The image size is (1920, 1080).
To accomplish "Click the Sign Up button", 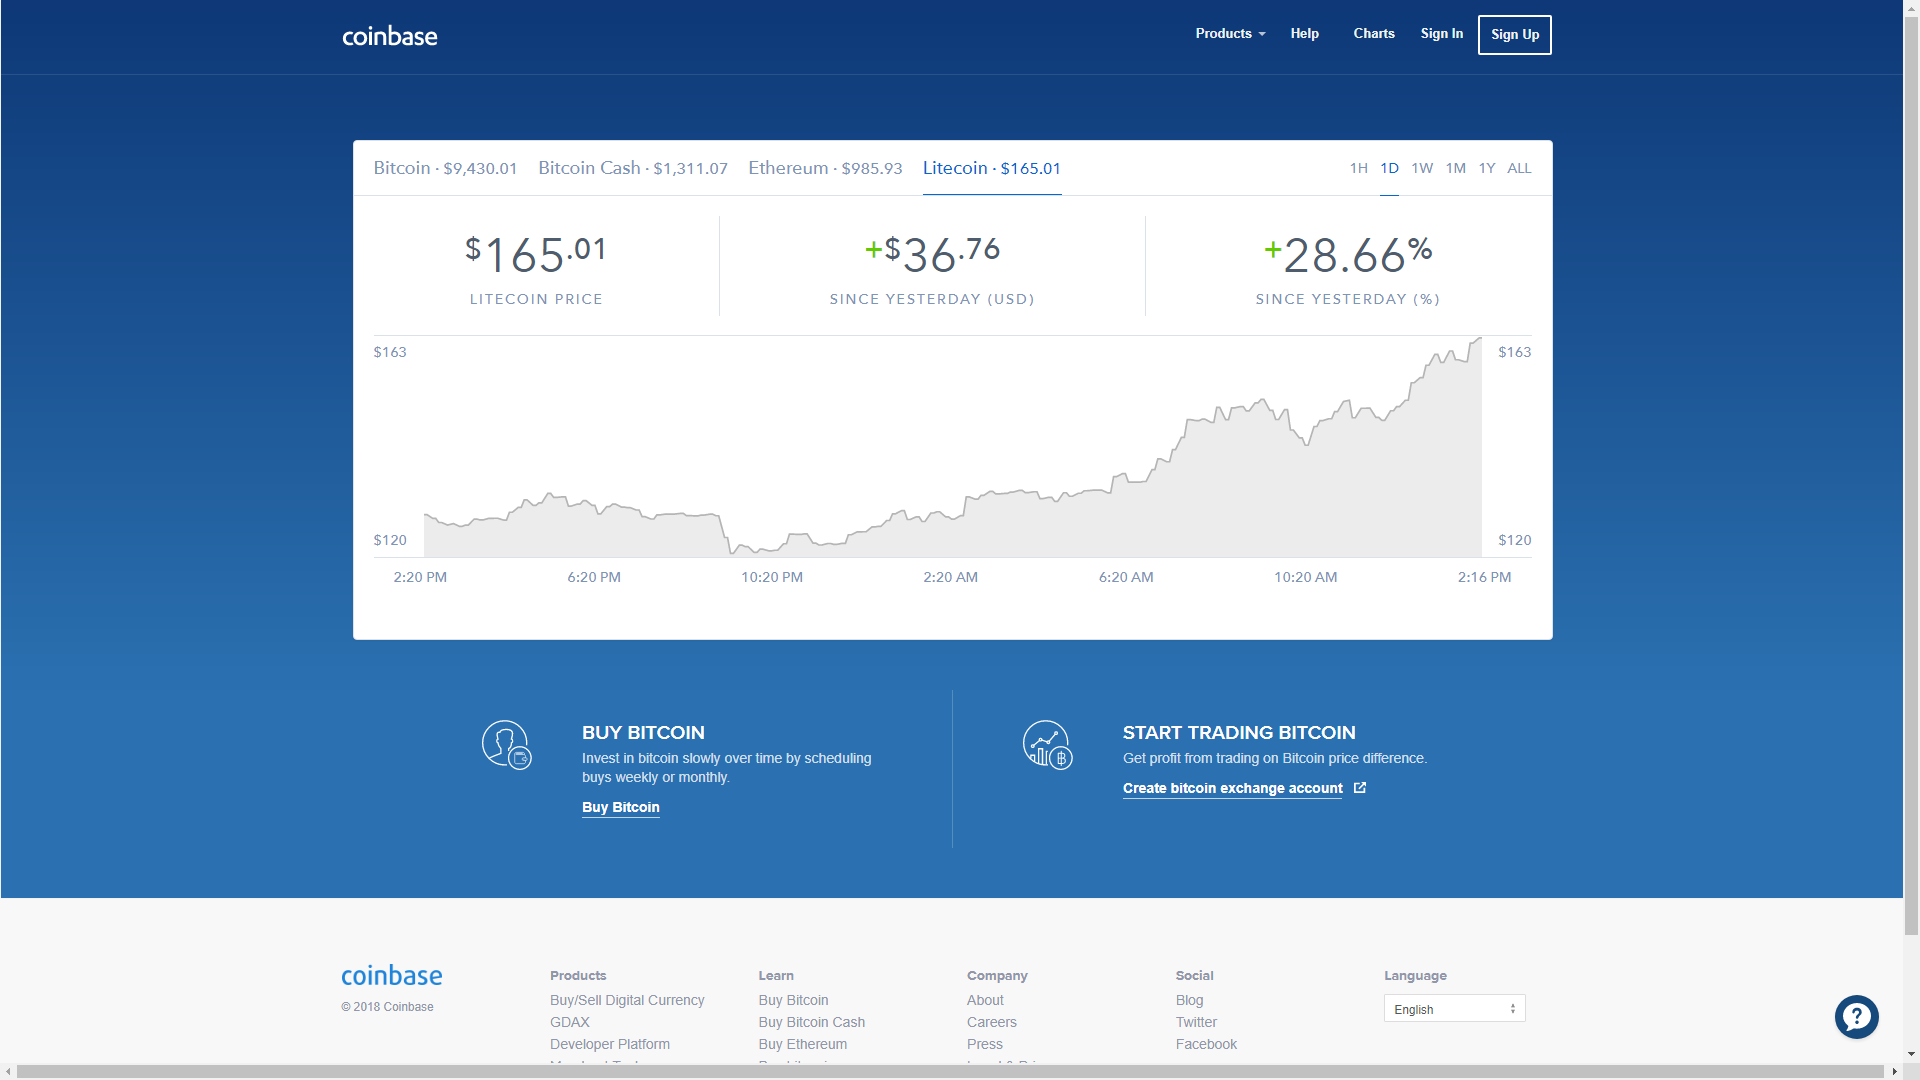I will click(x=1514, y=35).
